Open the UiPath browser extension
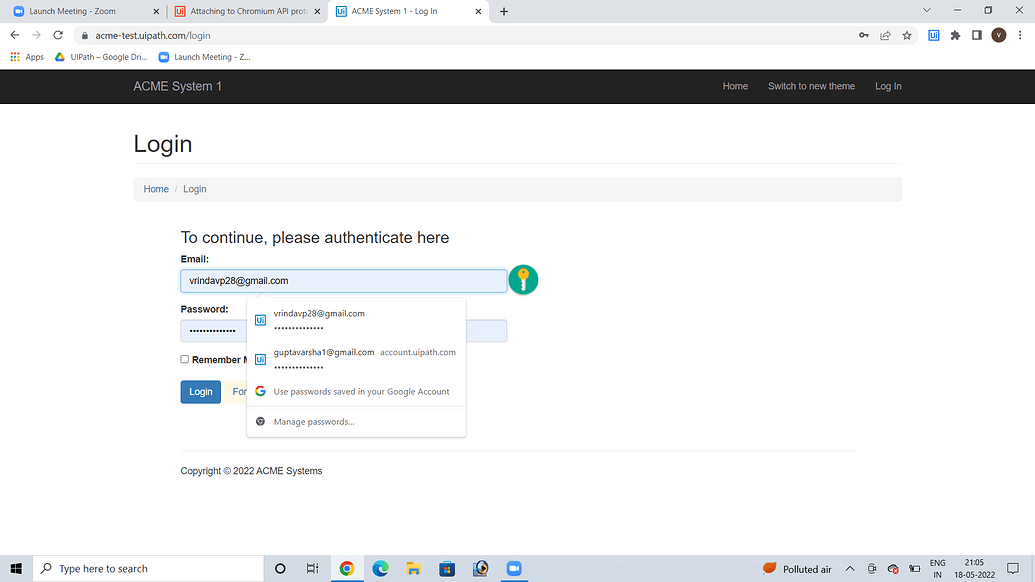This screenshot has height=582, width=1035. click(x=933, y=34)
